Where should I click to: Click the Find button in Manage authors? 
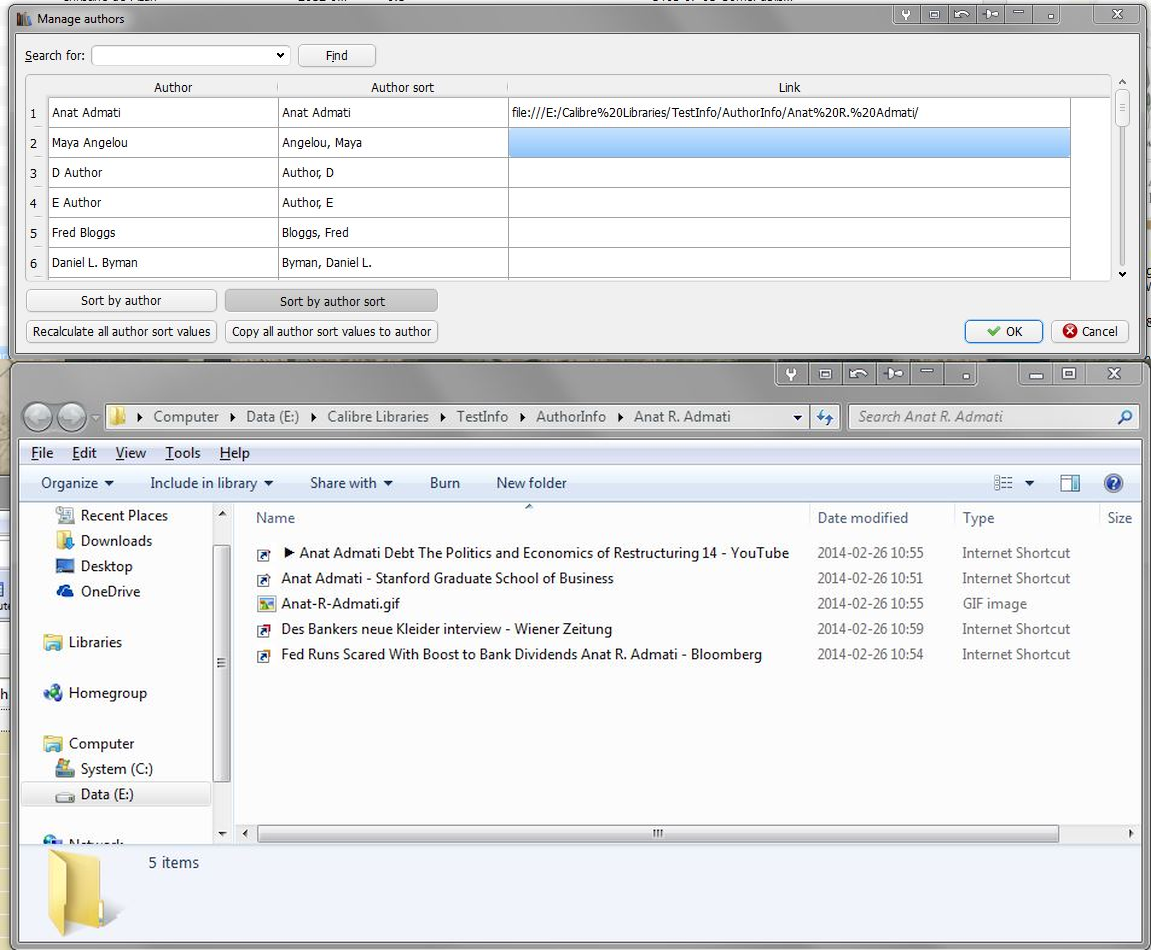click(336, 56)
